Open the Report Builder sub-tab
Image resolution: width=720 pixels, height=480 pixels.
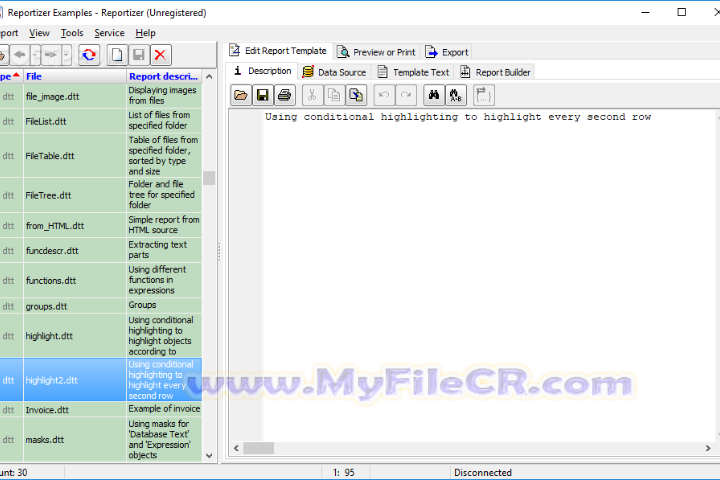tap(495, 72)
